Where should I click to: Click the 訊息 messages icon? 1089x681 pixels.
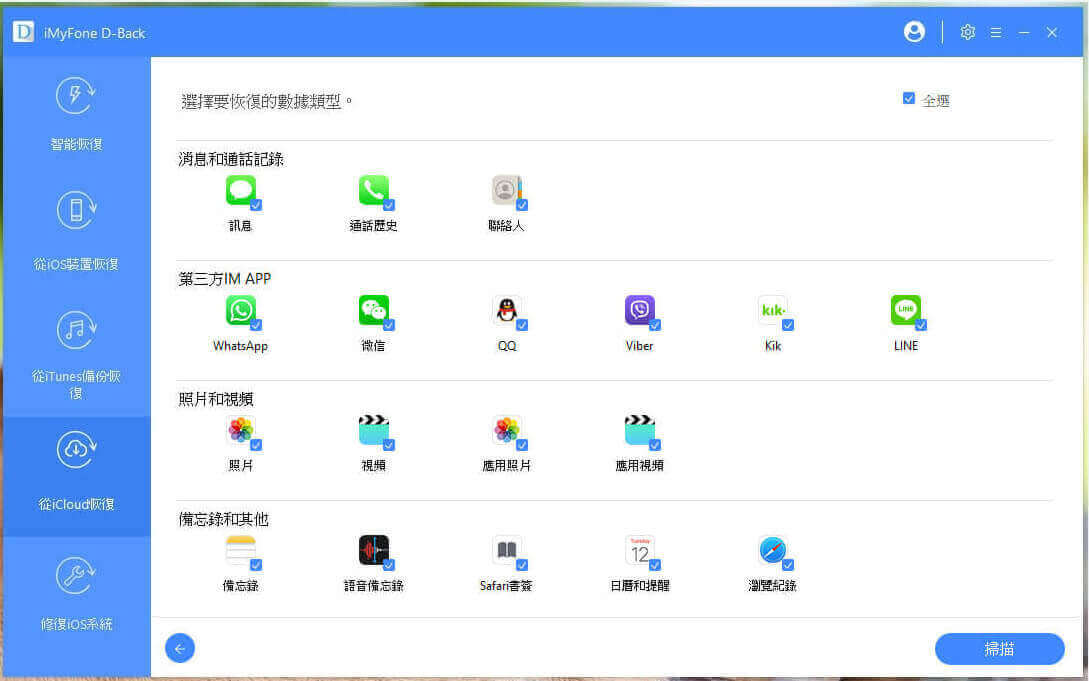[x=240, y=190]
